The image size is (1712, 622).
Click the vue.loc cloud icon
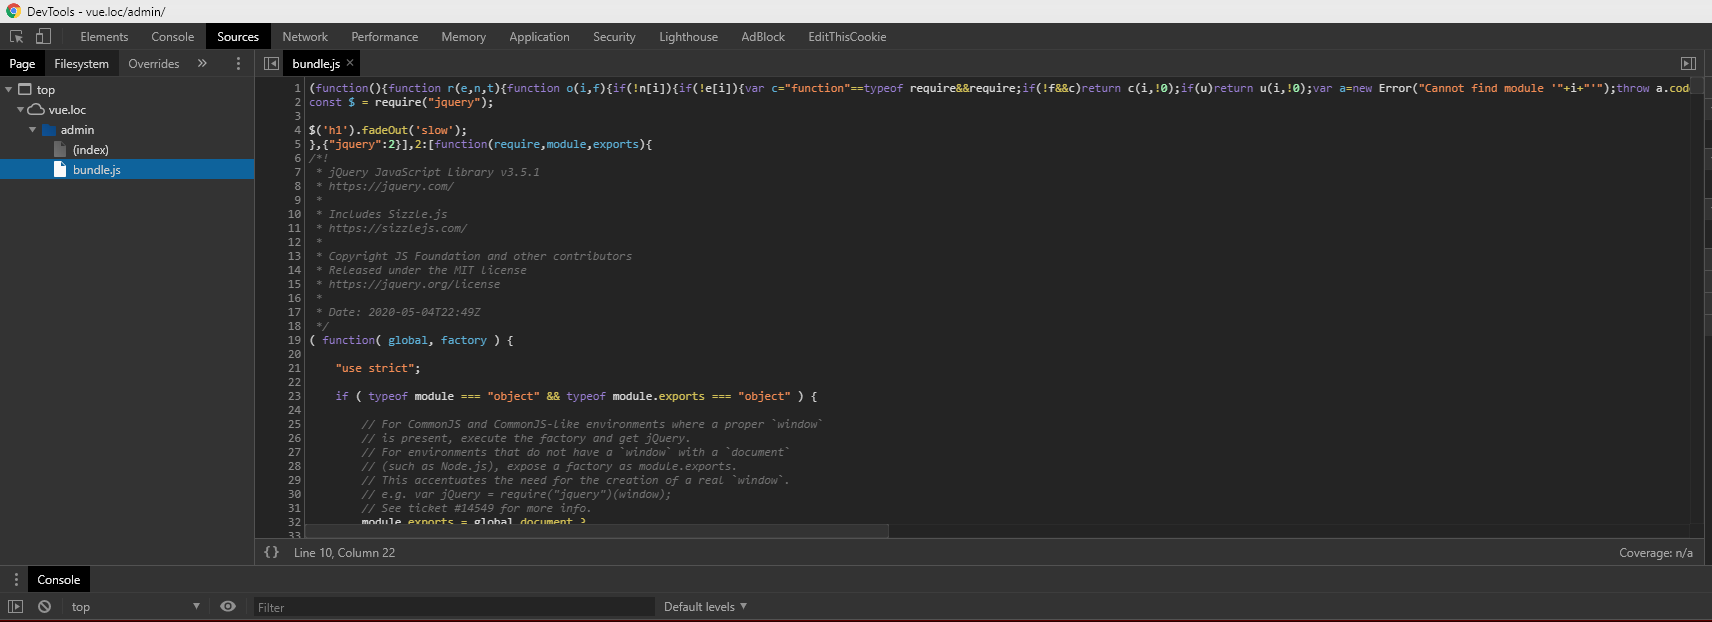(x=36, y=110)
